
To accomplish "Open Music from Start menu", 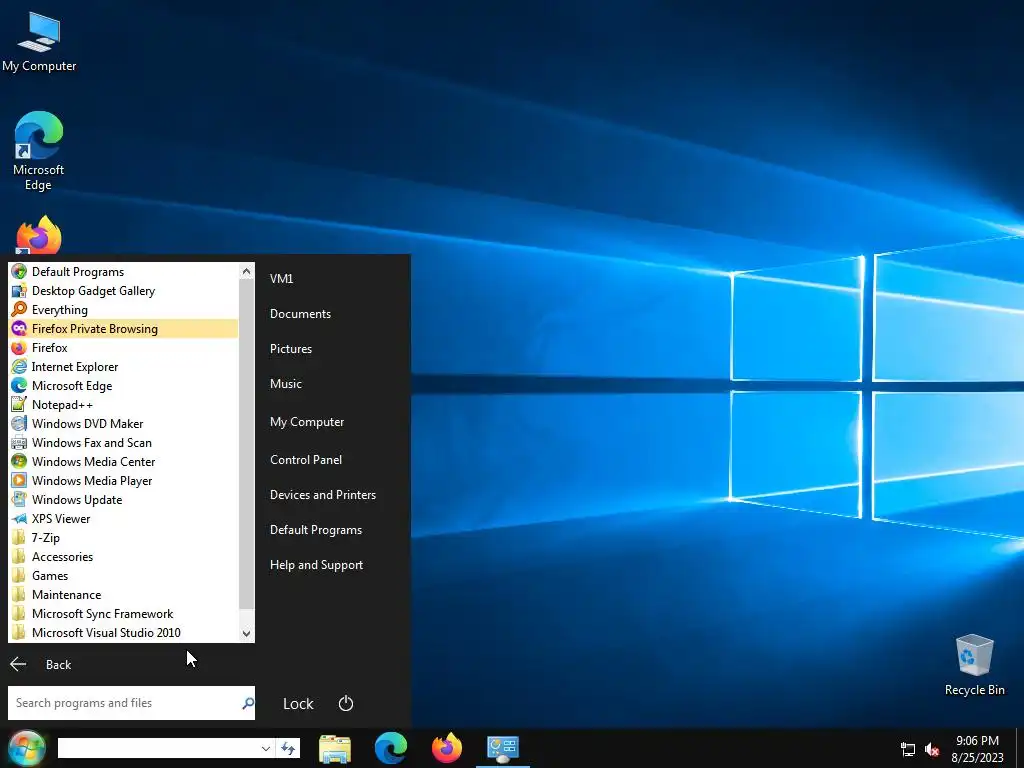I will [x=286, y=384].
